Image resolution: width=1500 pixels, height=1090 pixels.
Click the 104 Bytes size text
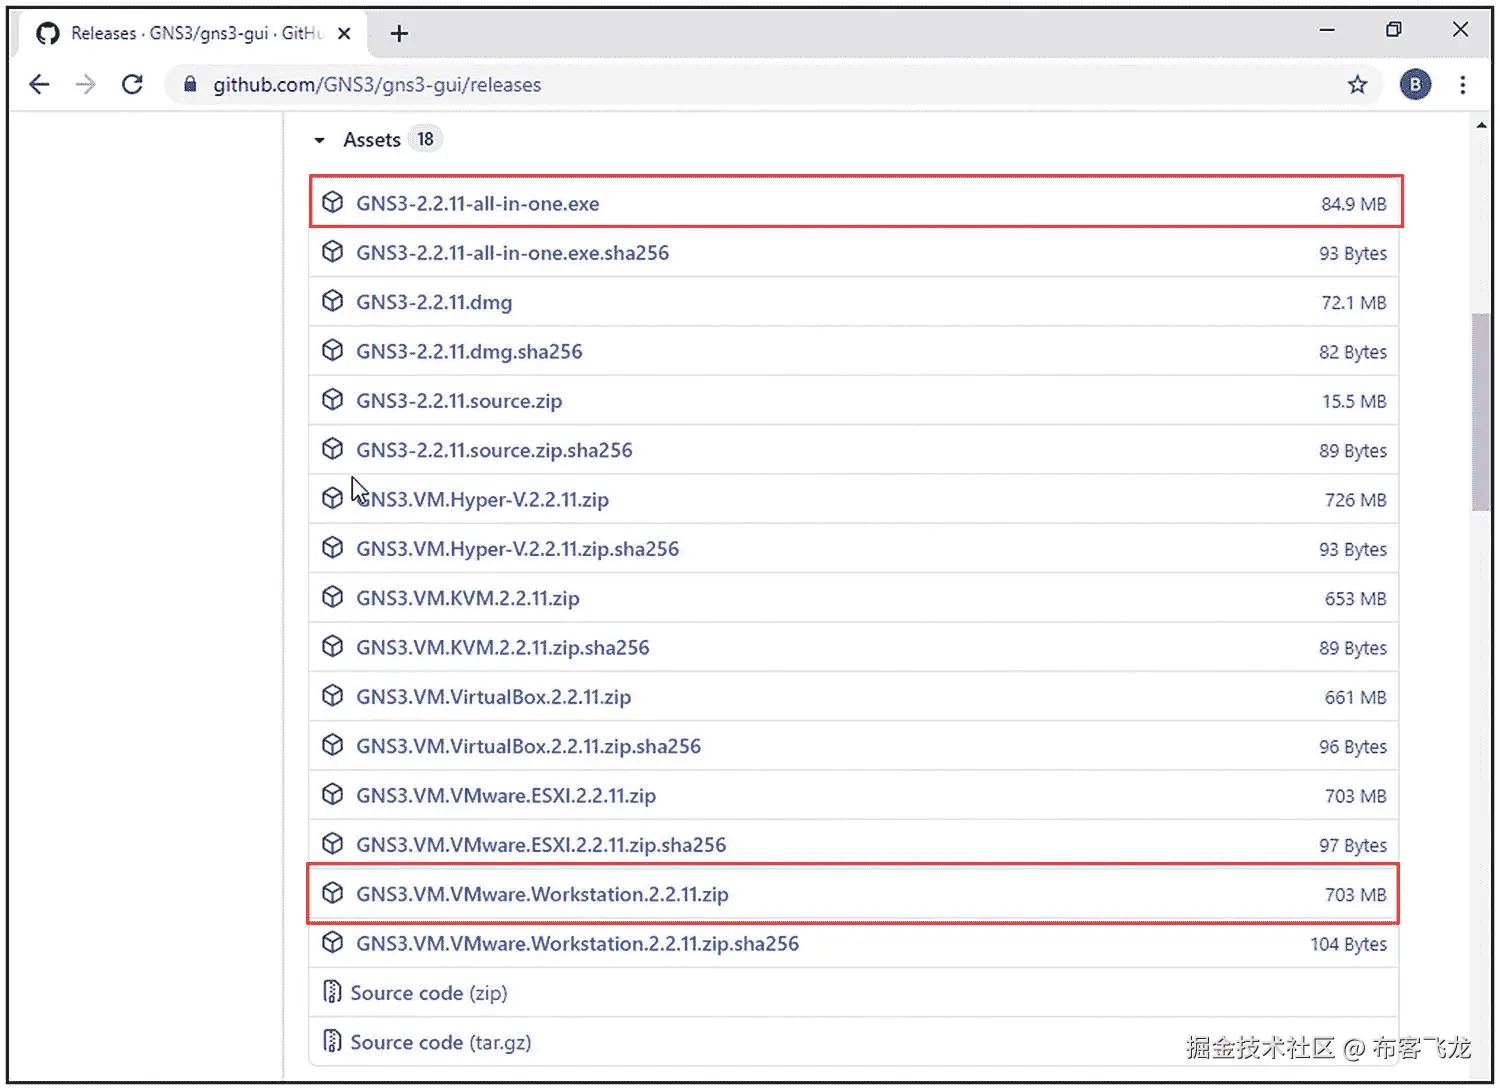(1348, 944)
